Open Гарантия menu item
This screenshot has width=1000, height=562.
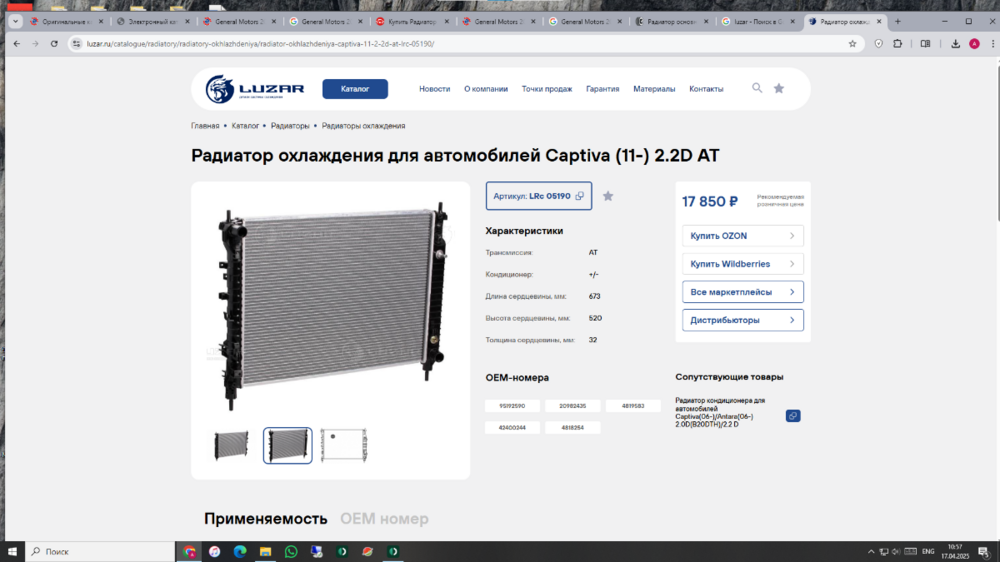point(603,89)
